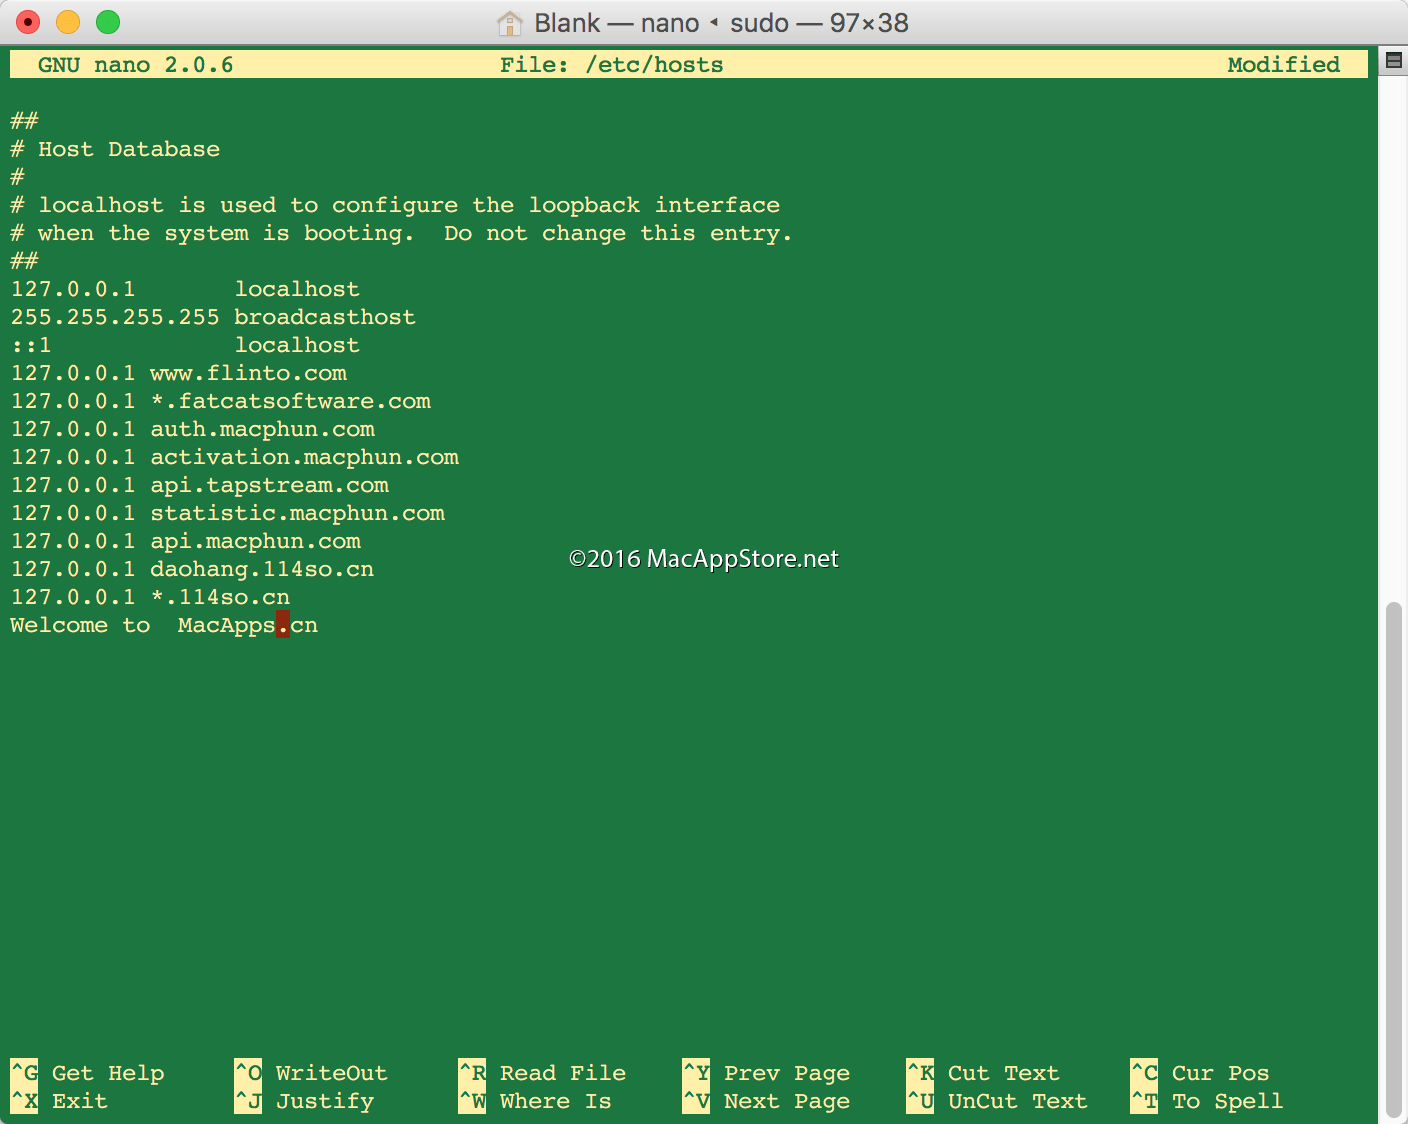Click the vertical scrollbar thumb
Screen dimensions: 1408x1124
tap(1394, 860)
